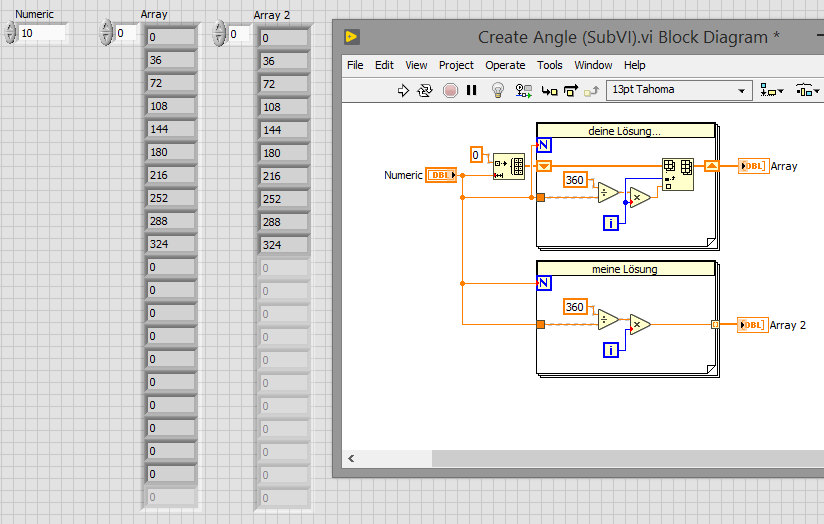This screenshot has width=824, height=524.
Task: Select the 360 constant in meine Lösung
Action: (575, 307)
